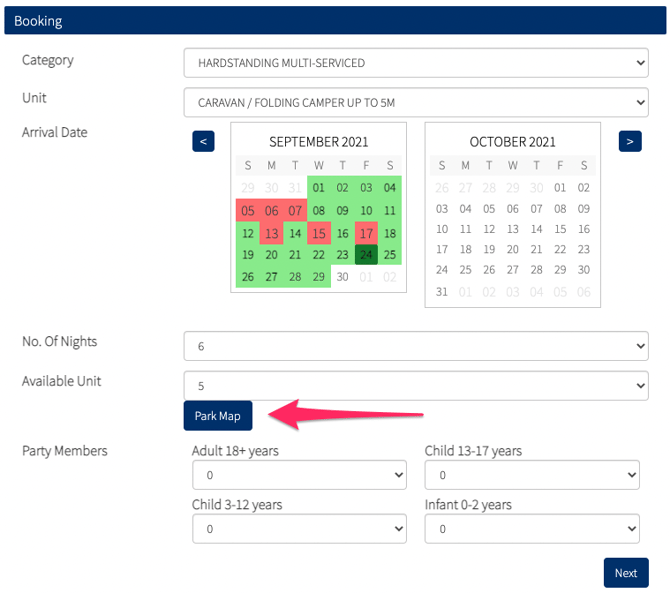Expand the Available Unit dropdown

(x=416, y=385)
